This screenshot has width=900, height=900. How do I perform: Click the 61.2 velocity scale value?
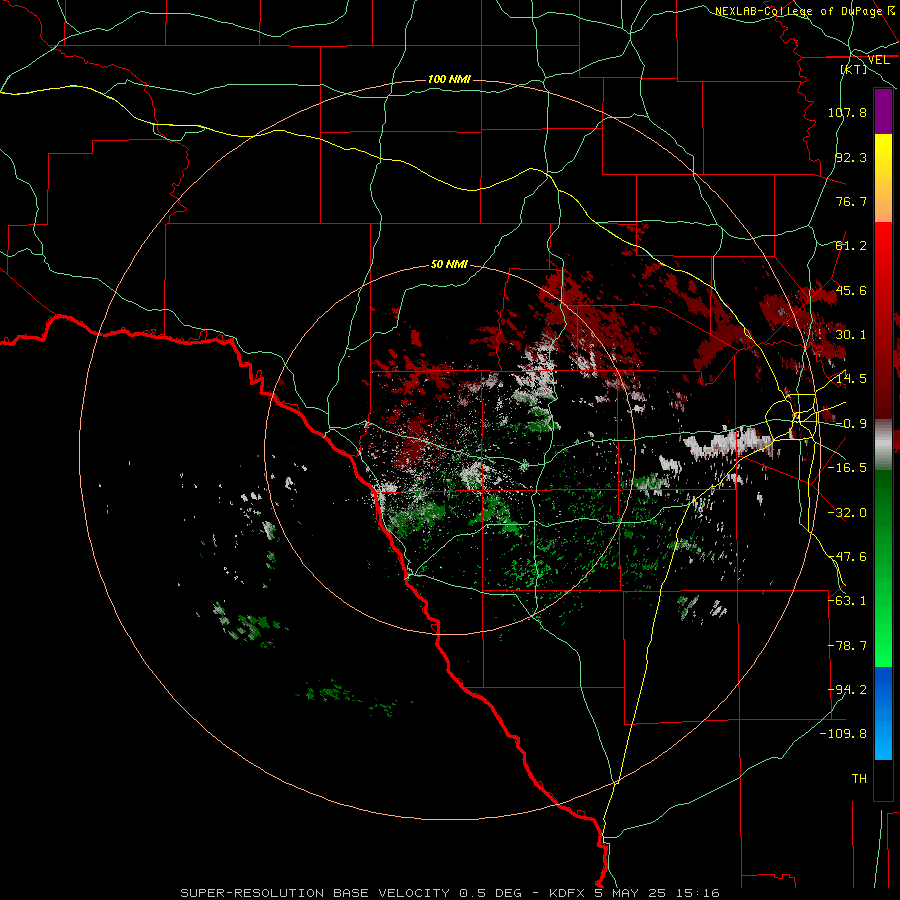851,246
